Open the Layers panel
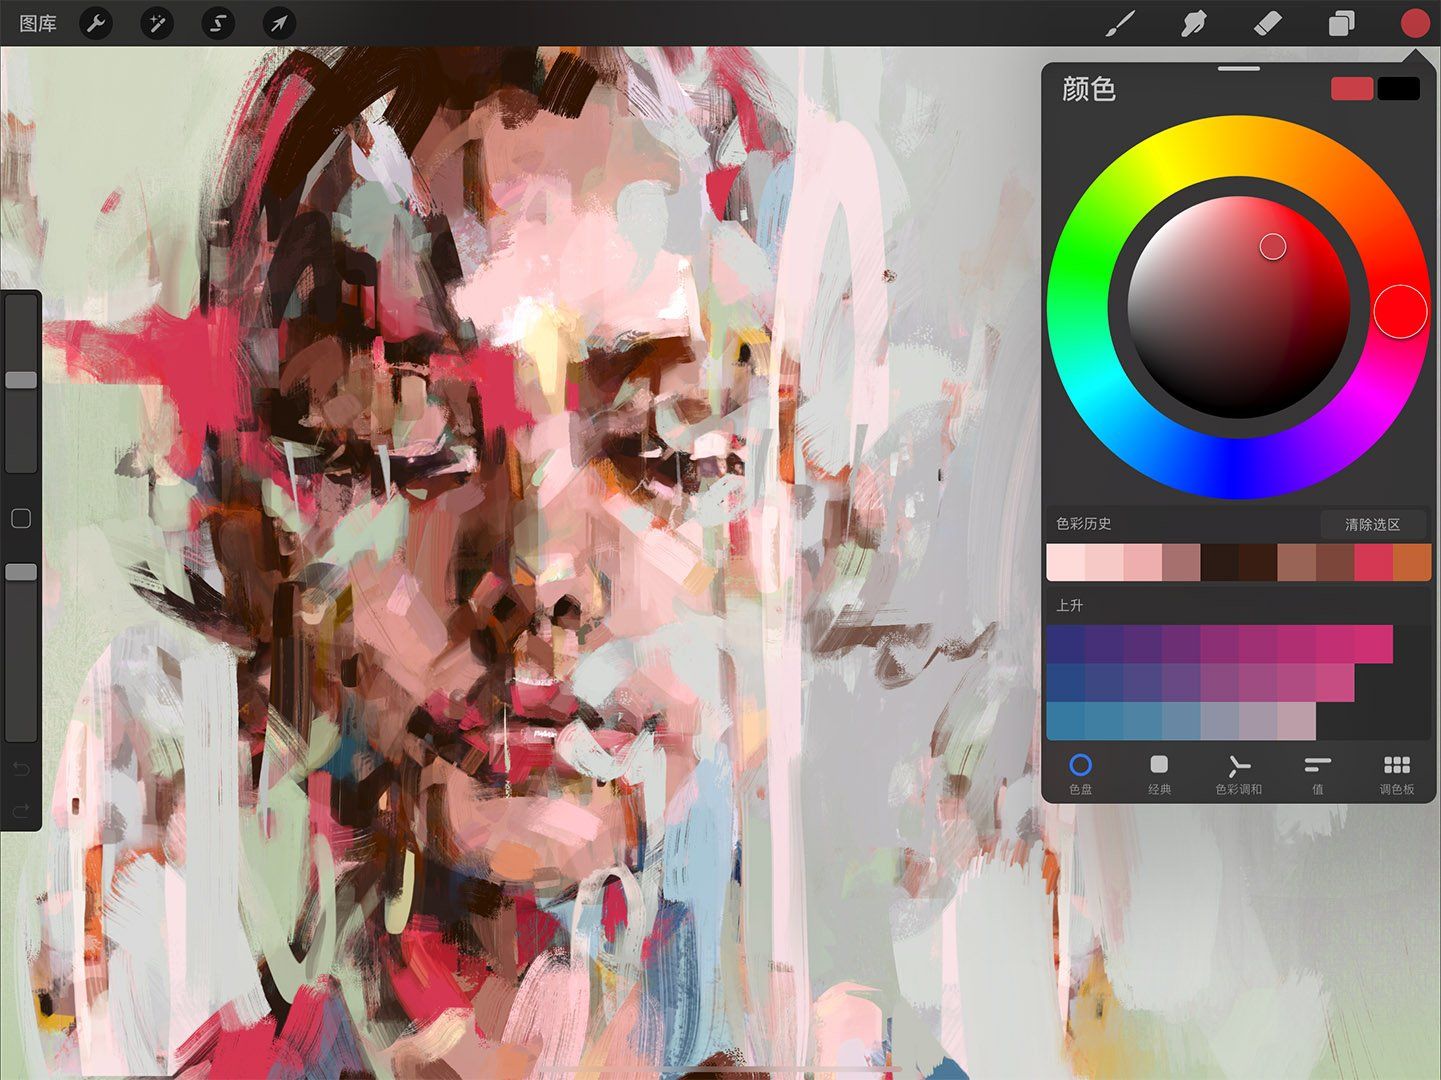This screenshot has width=1441, height=1080. coord(1342,23)
